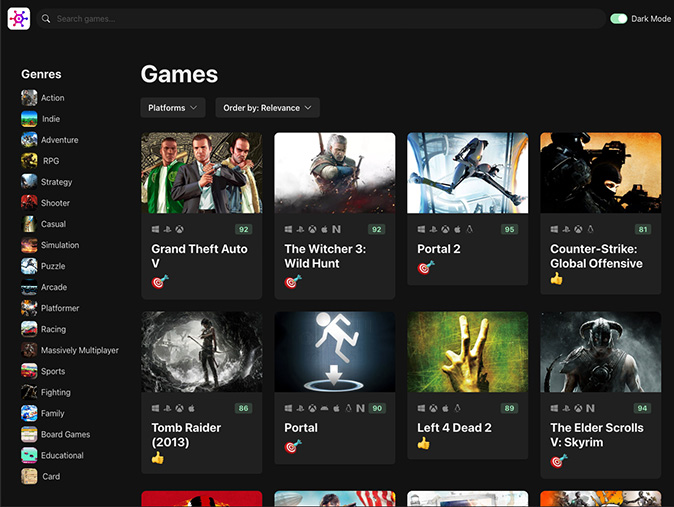Click the Left 4 Dead 2 cover image

tap(468, 352)
